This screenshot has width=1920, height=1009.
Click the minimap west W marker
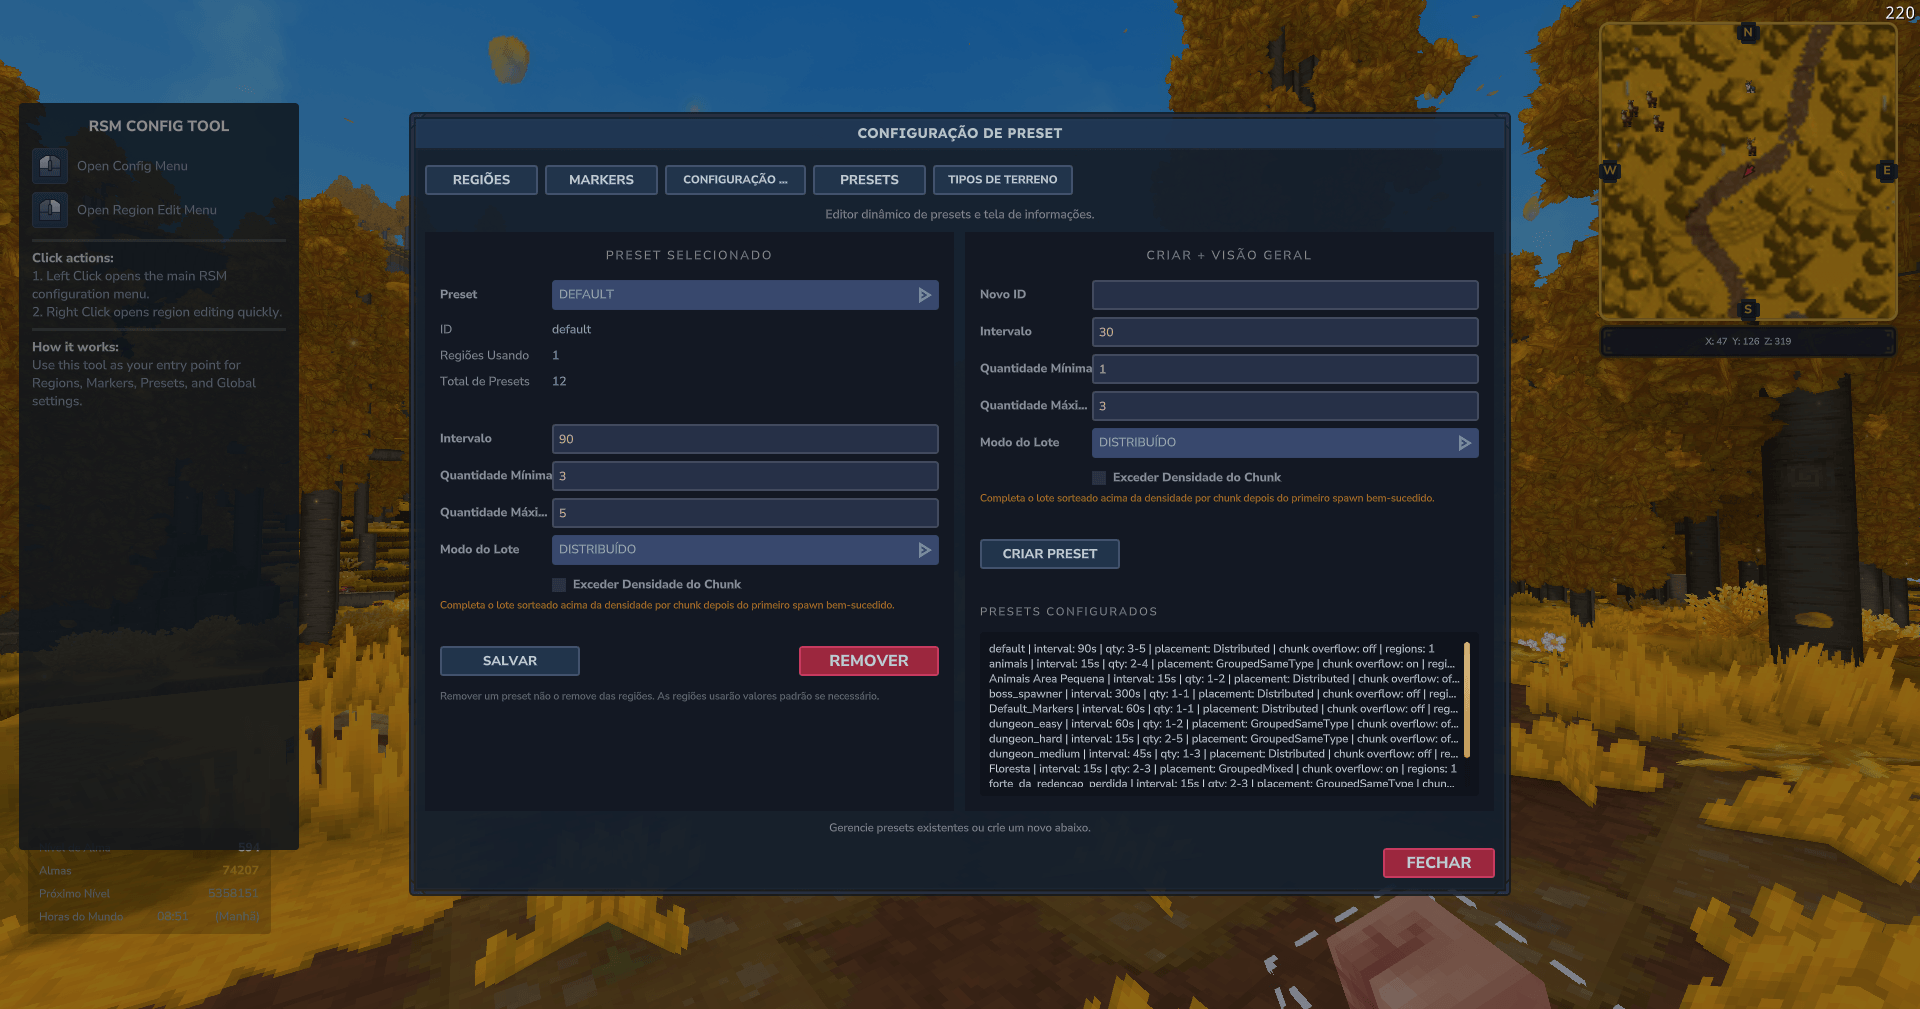(1610, 170)
